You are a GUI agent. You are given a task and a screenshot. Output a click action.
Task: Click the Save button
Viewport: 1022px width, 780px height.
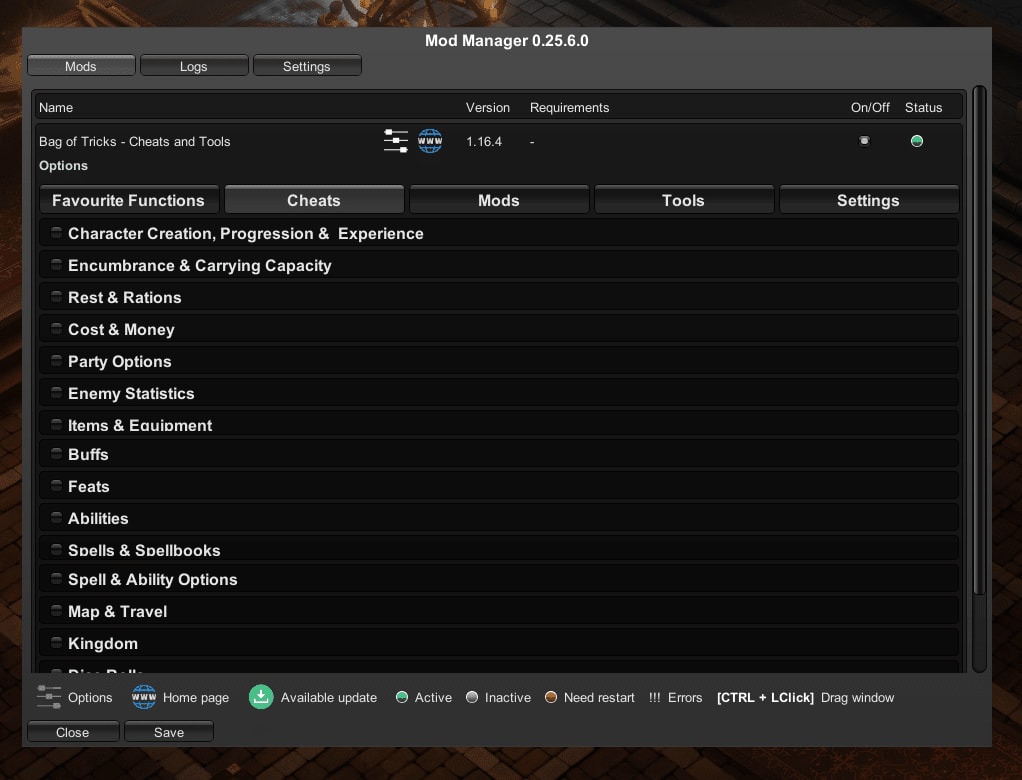169,732
